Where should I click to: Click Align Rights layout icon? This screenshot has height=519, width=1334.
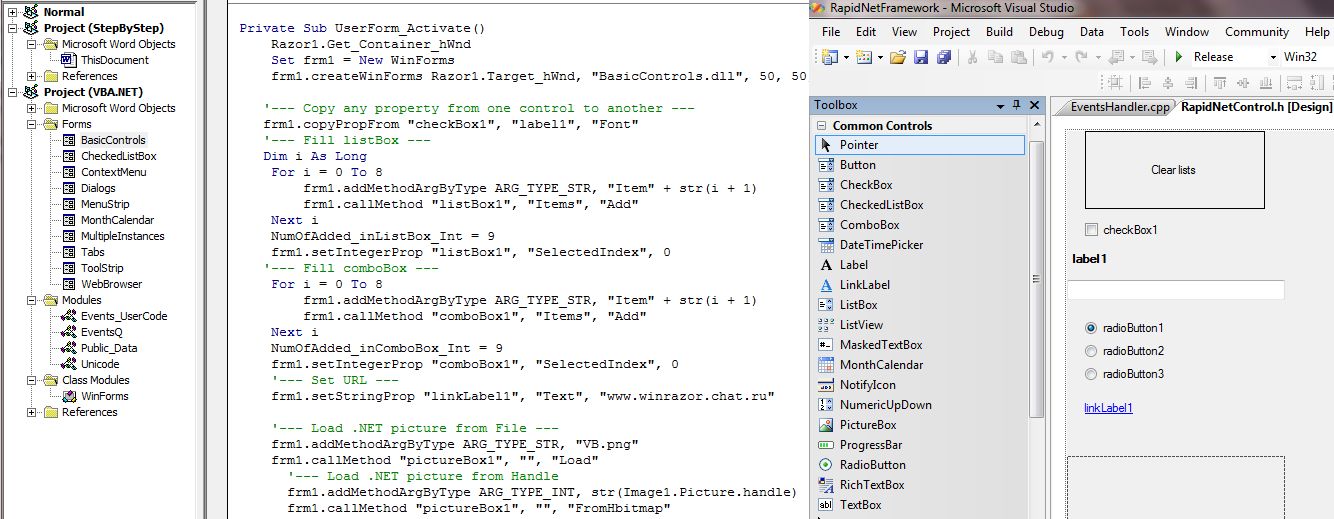click(x=1193, y=83)
